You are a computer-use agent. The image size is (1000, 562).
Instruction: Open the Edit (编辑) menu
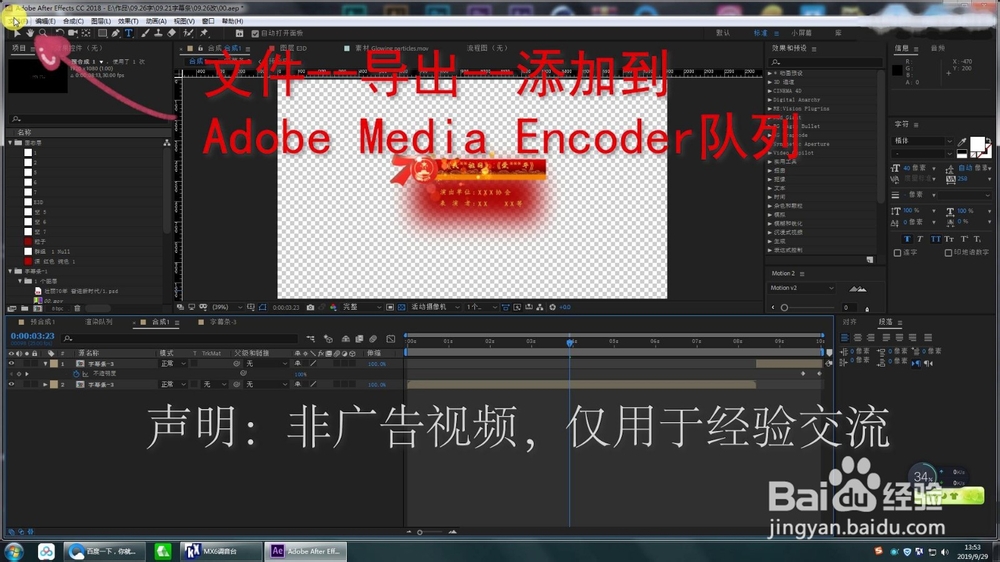pos(45,21)
